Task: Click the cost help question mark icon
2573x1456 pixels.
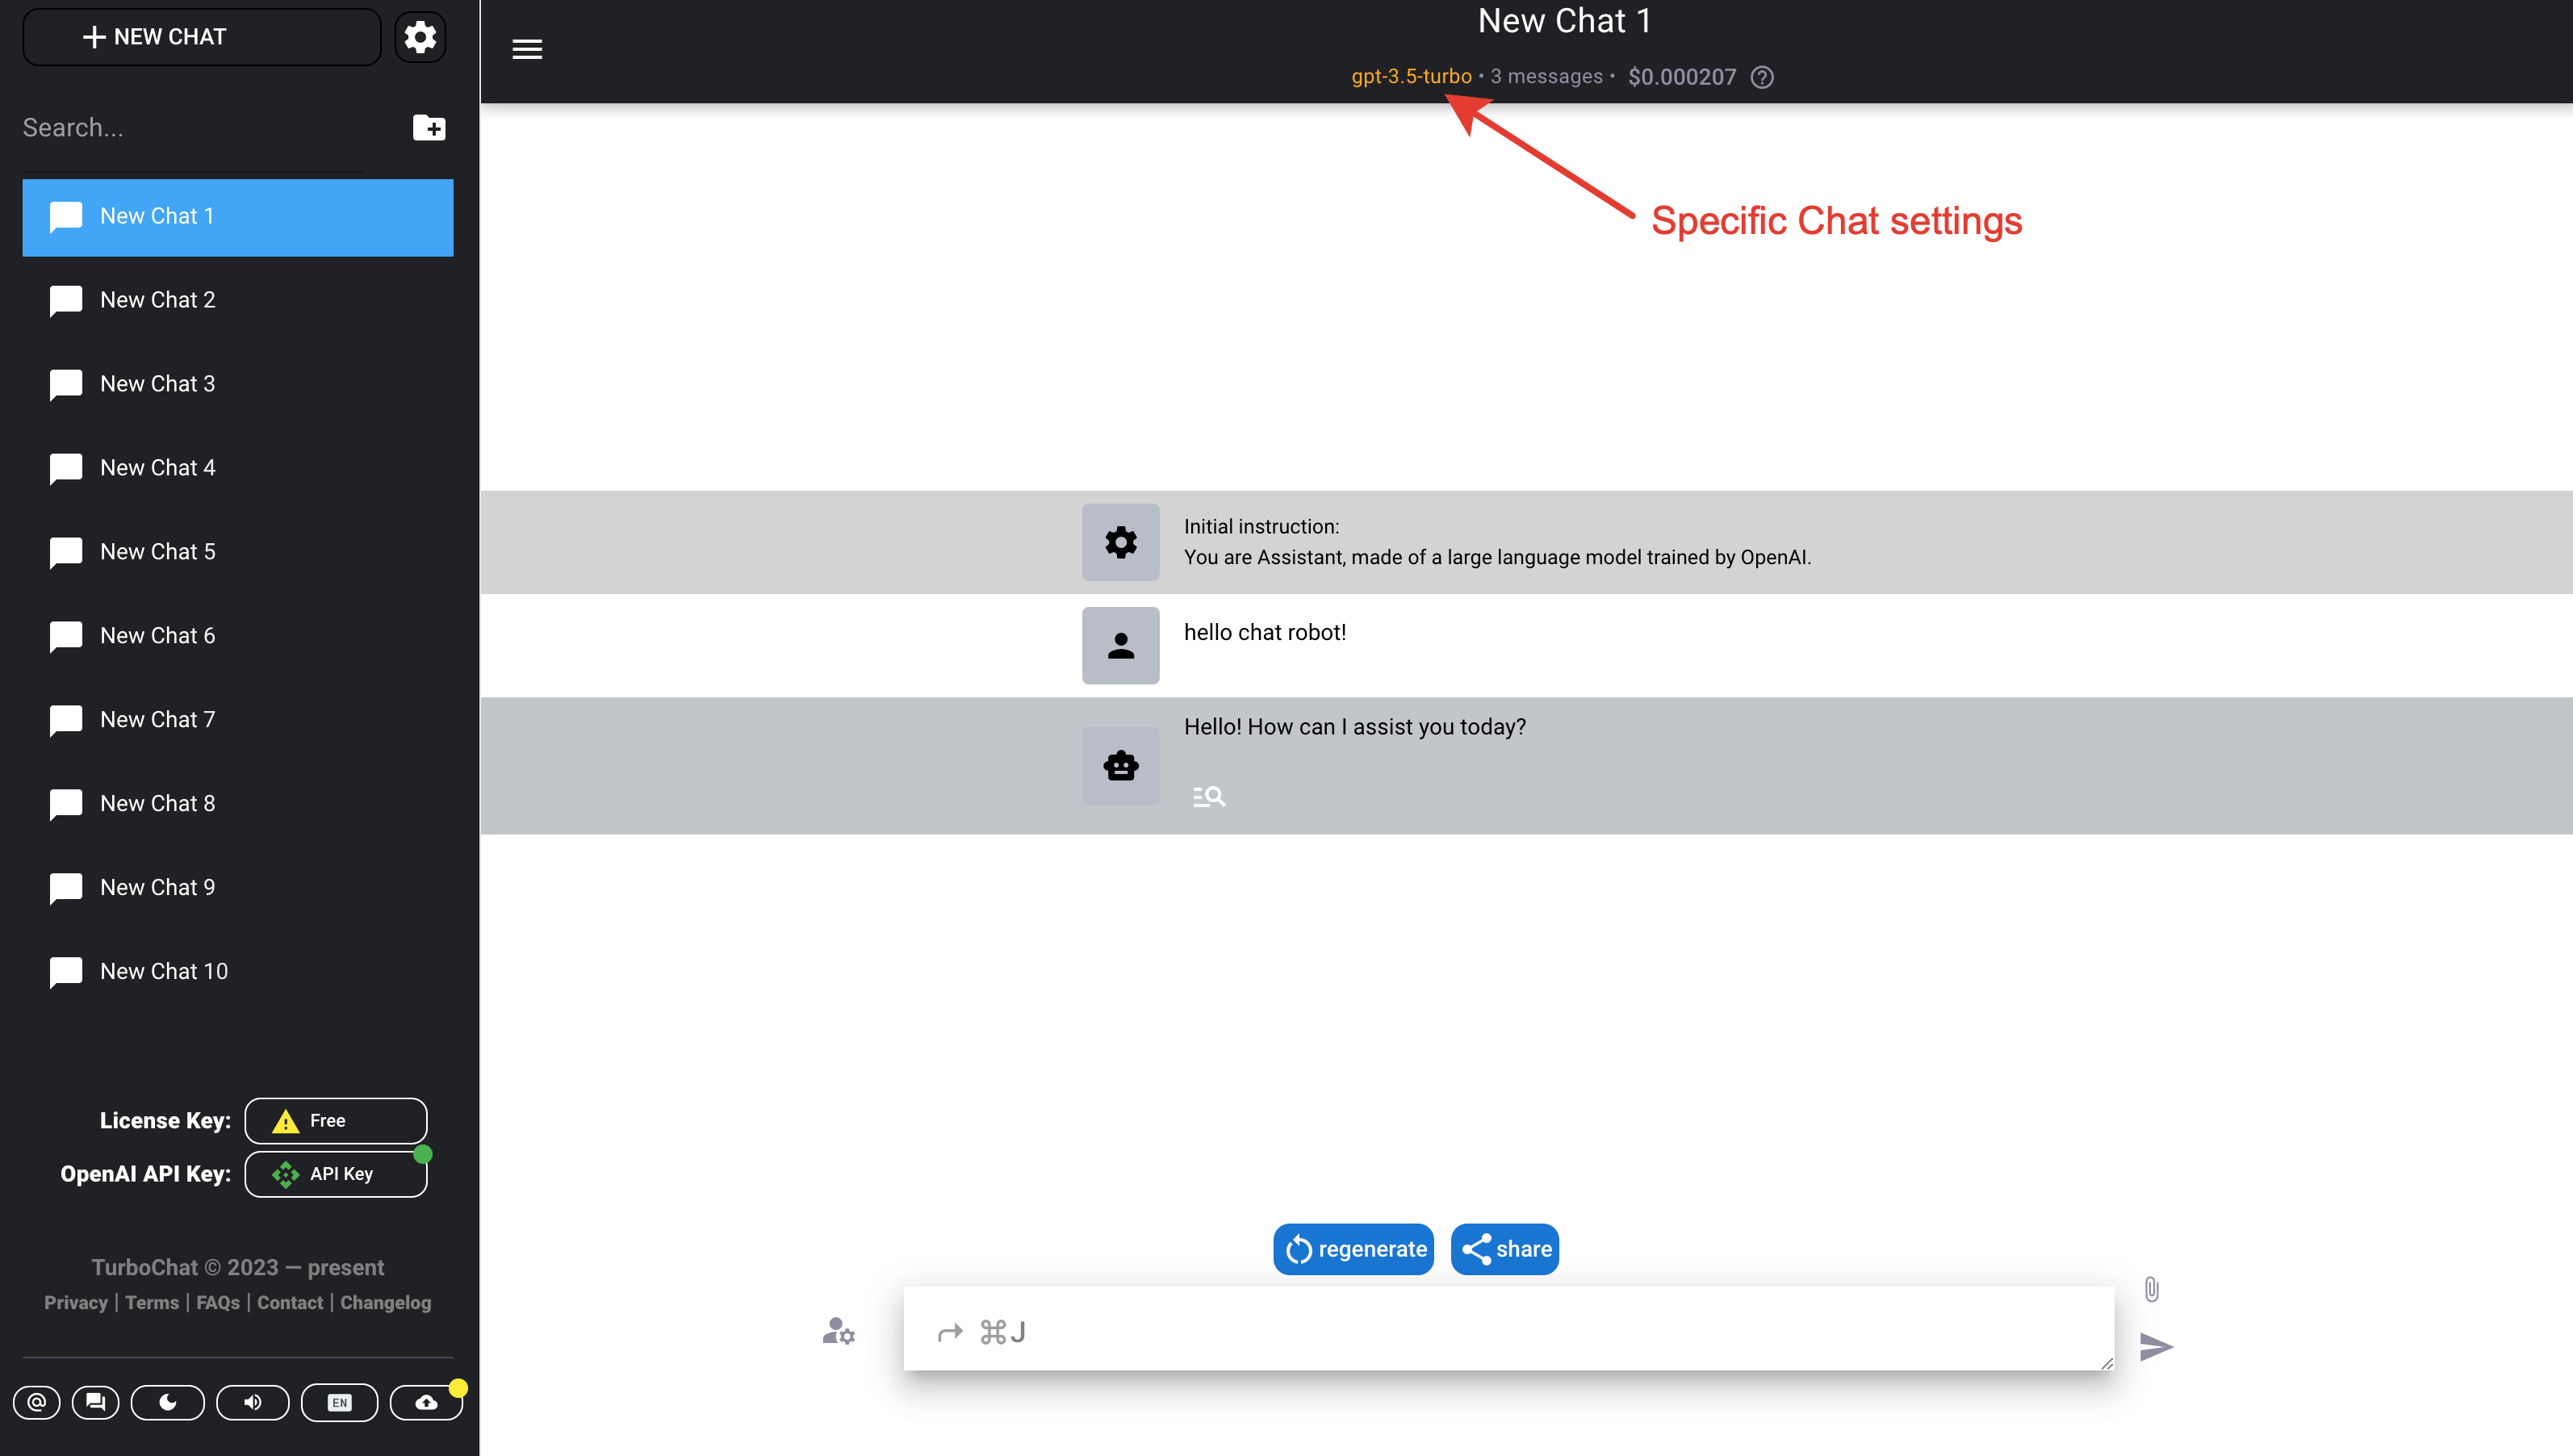Action: [x=1762, y=77]
